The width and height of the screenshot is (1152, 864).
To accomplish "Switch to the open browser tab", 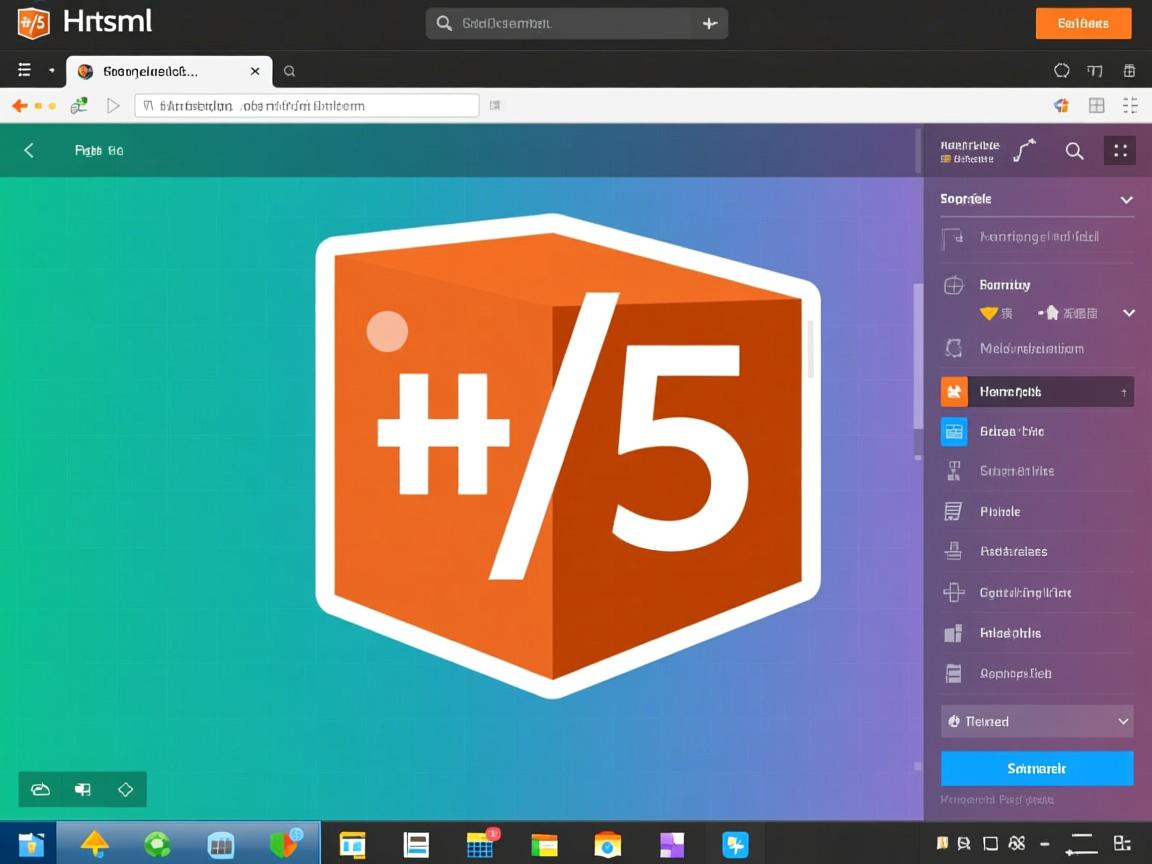I will [160, 71].
